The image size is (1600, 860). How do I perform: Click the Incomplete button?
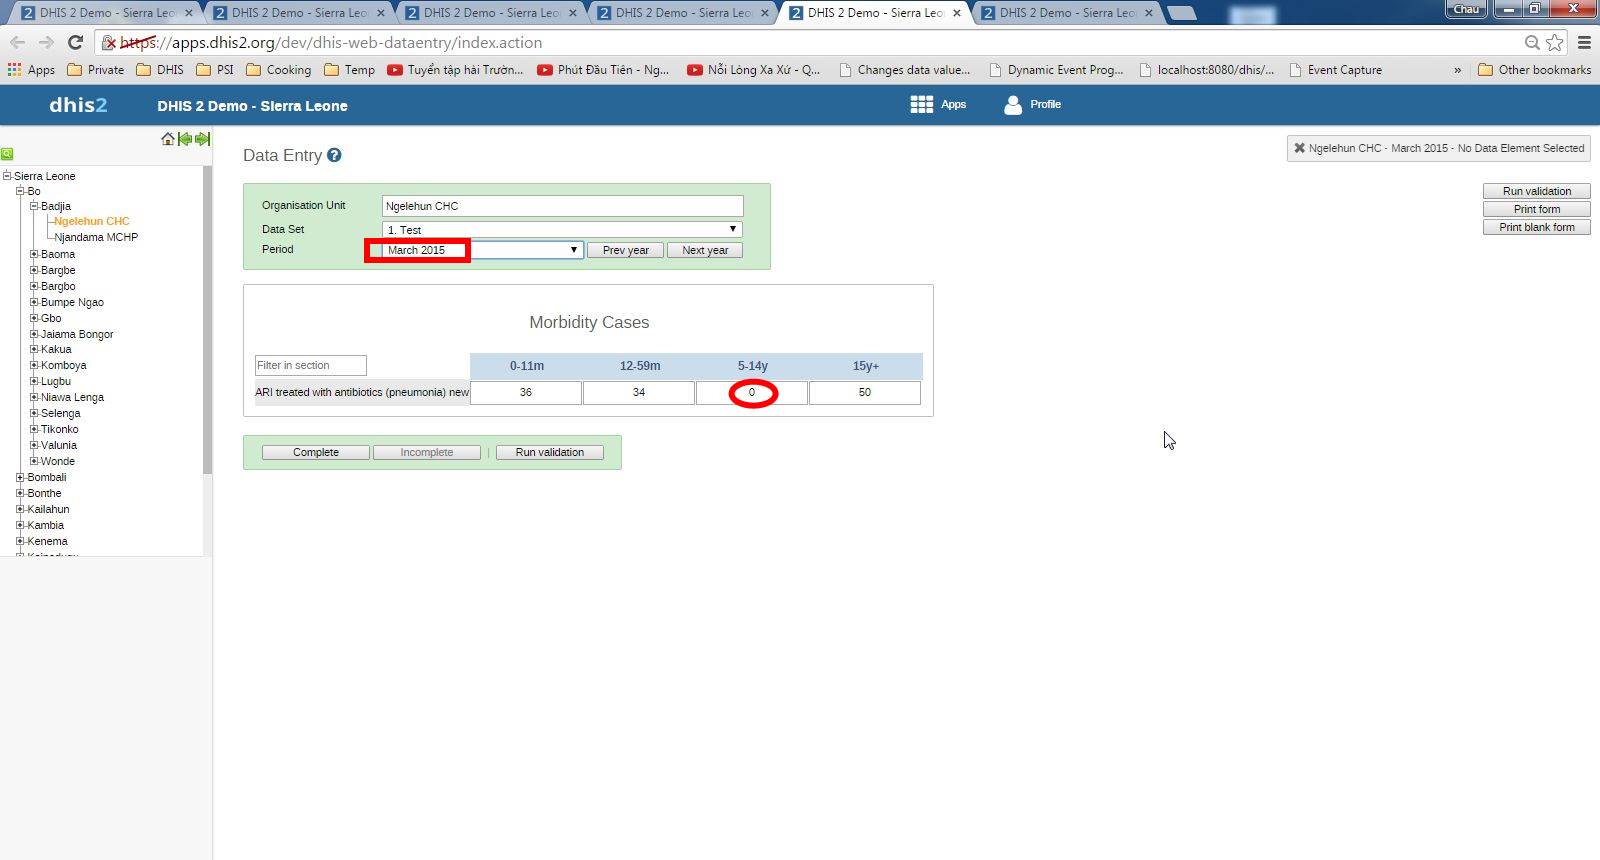(427, 452)
